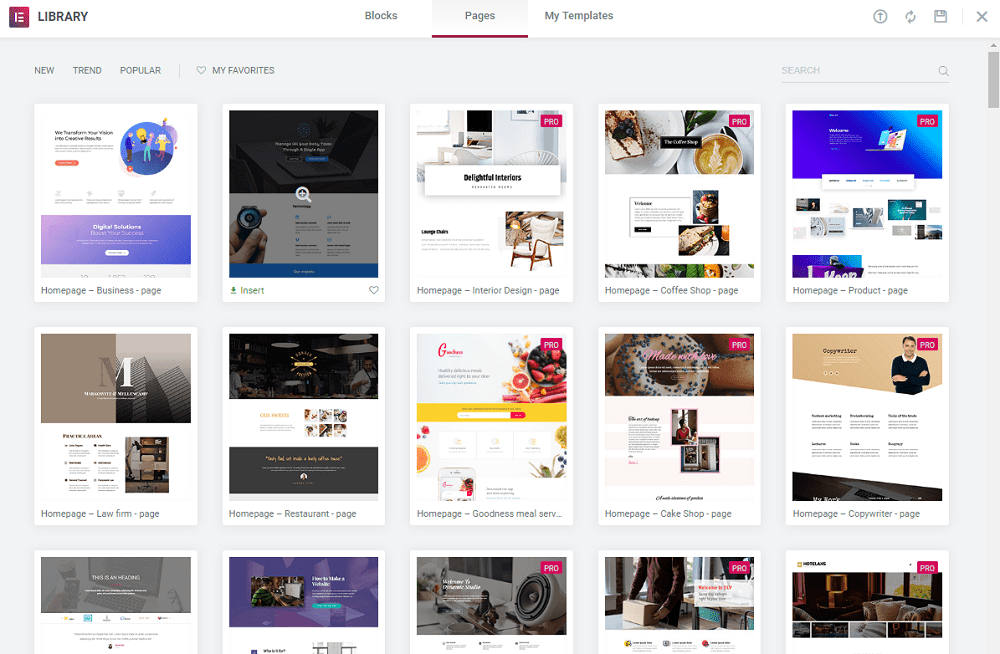Click PRO badge on Copywriter template
The height and width of the screenshot is (654, 1000).
pyautogui.click(x=927, y=345)
